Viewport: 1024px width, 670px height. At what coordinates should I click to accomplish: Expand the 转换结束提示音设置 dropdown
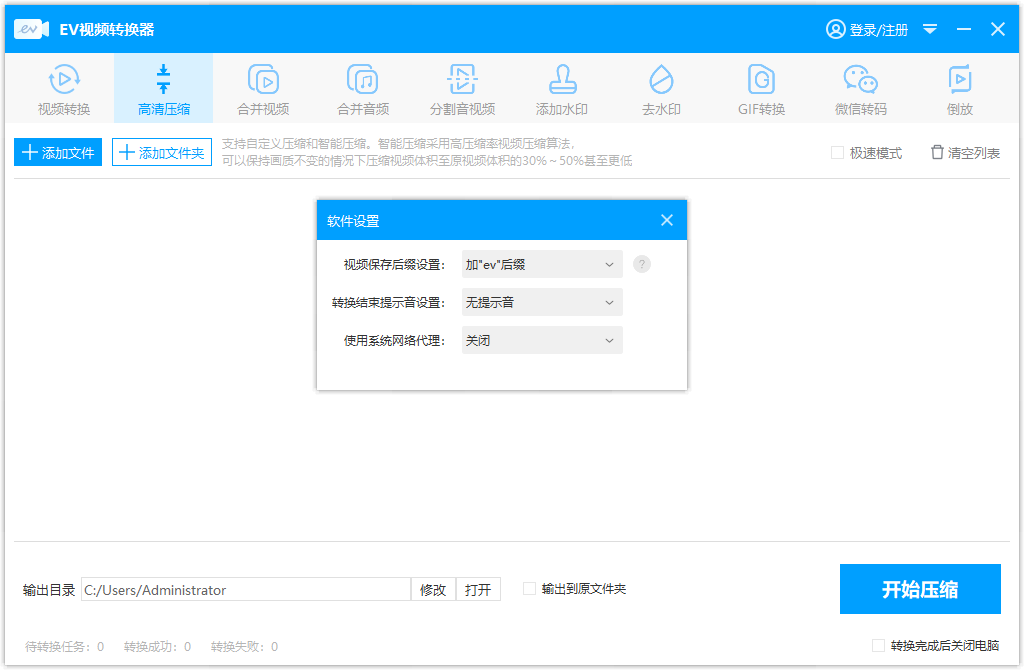click(541, 302)
